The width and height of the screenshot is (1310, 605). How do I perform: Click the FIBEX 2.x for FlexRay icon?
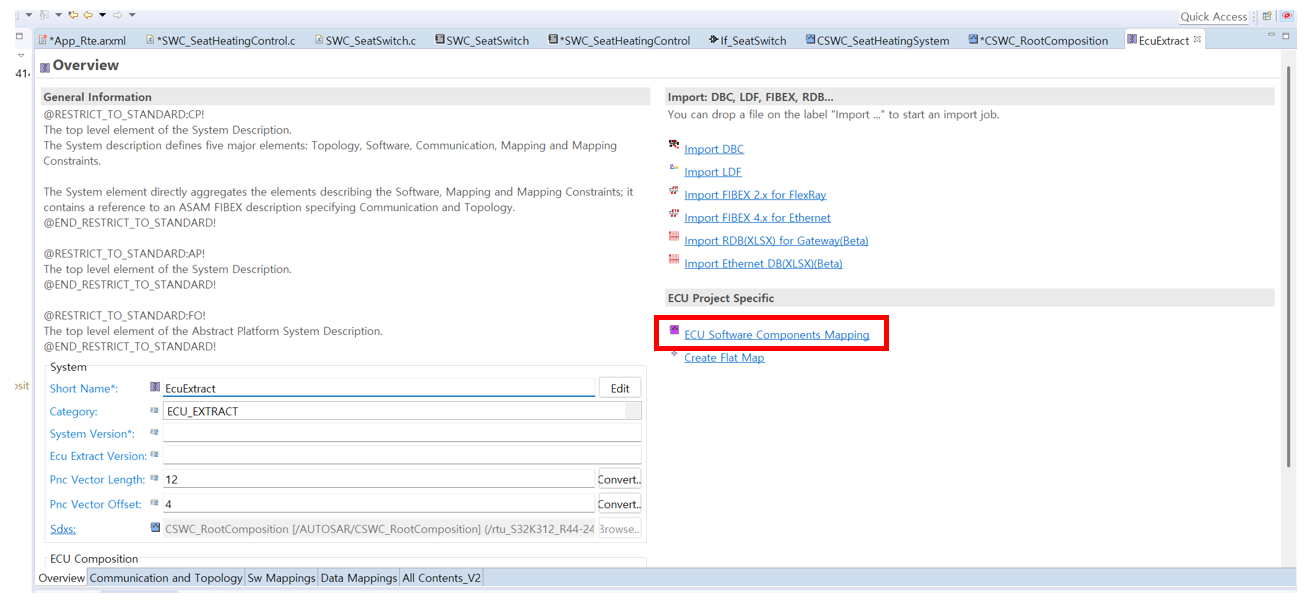(x=674, y=192)
